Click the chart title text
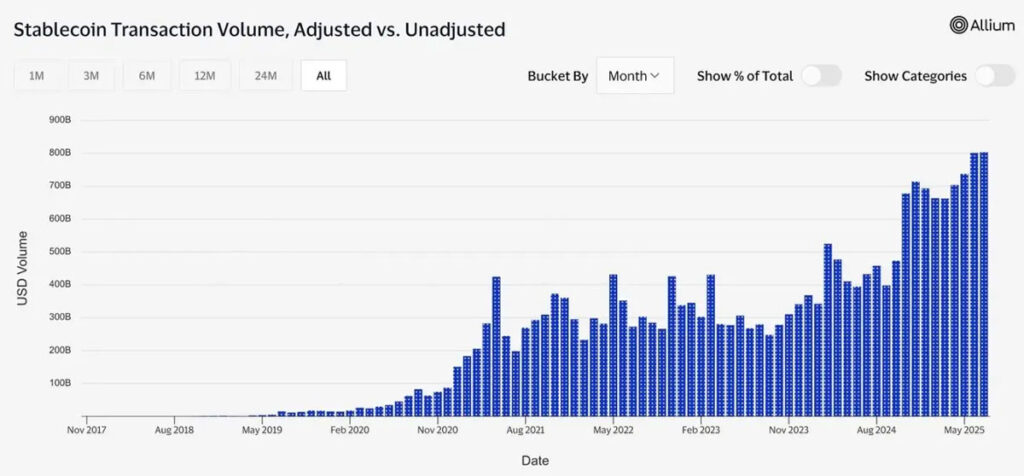This screenshot has height=476, width=1024. (259, 29)
